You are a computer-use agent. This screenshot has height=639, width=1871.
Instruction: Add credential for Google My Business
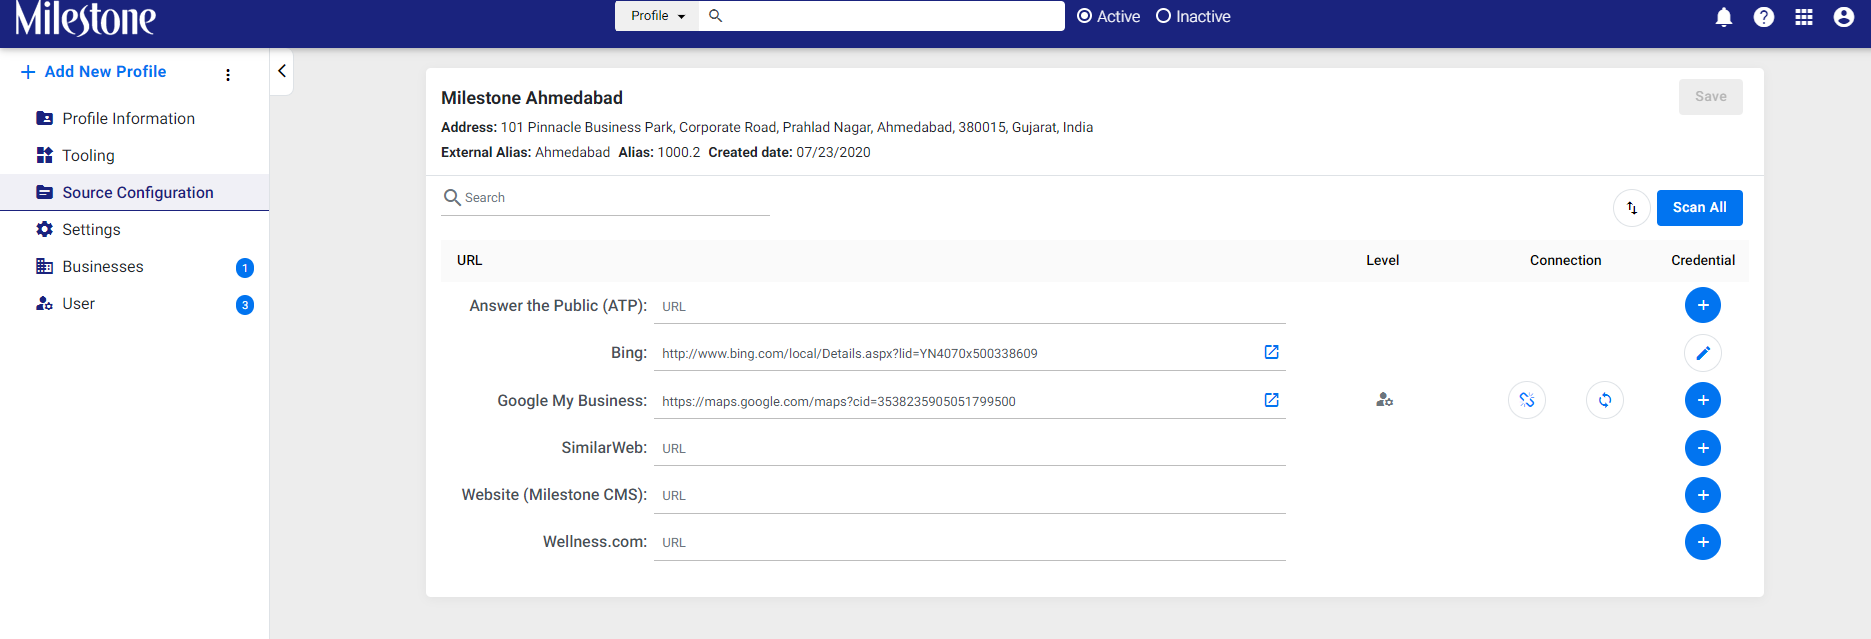[1703, 400]
